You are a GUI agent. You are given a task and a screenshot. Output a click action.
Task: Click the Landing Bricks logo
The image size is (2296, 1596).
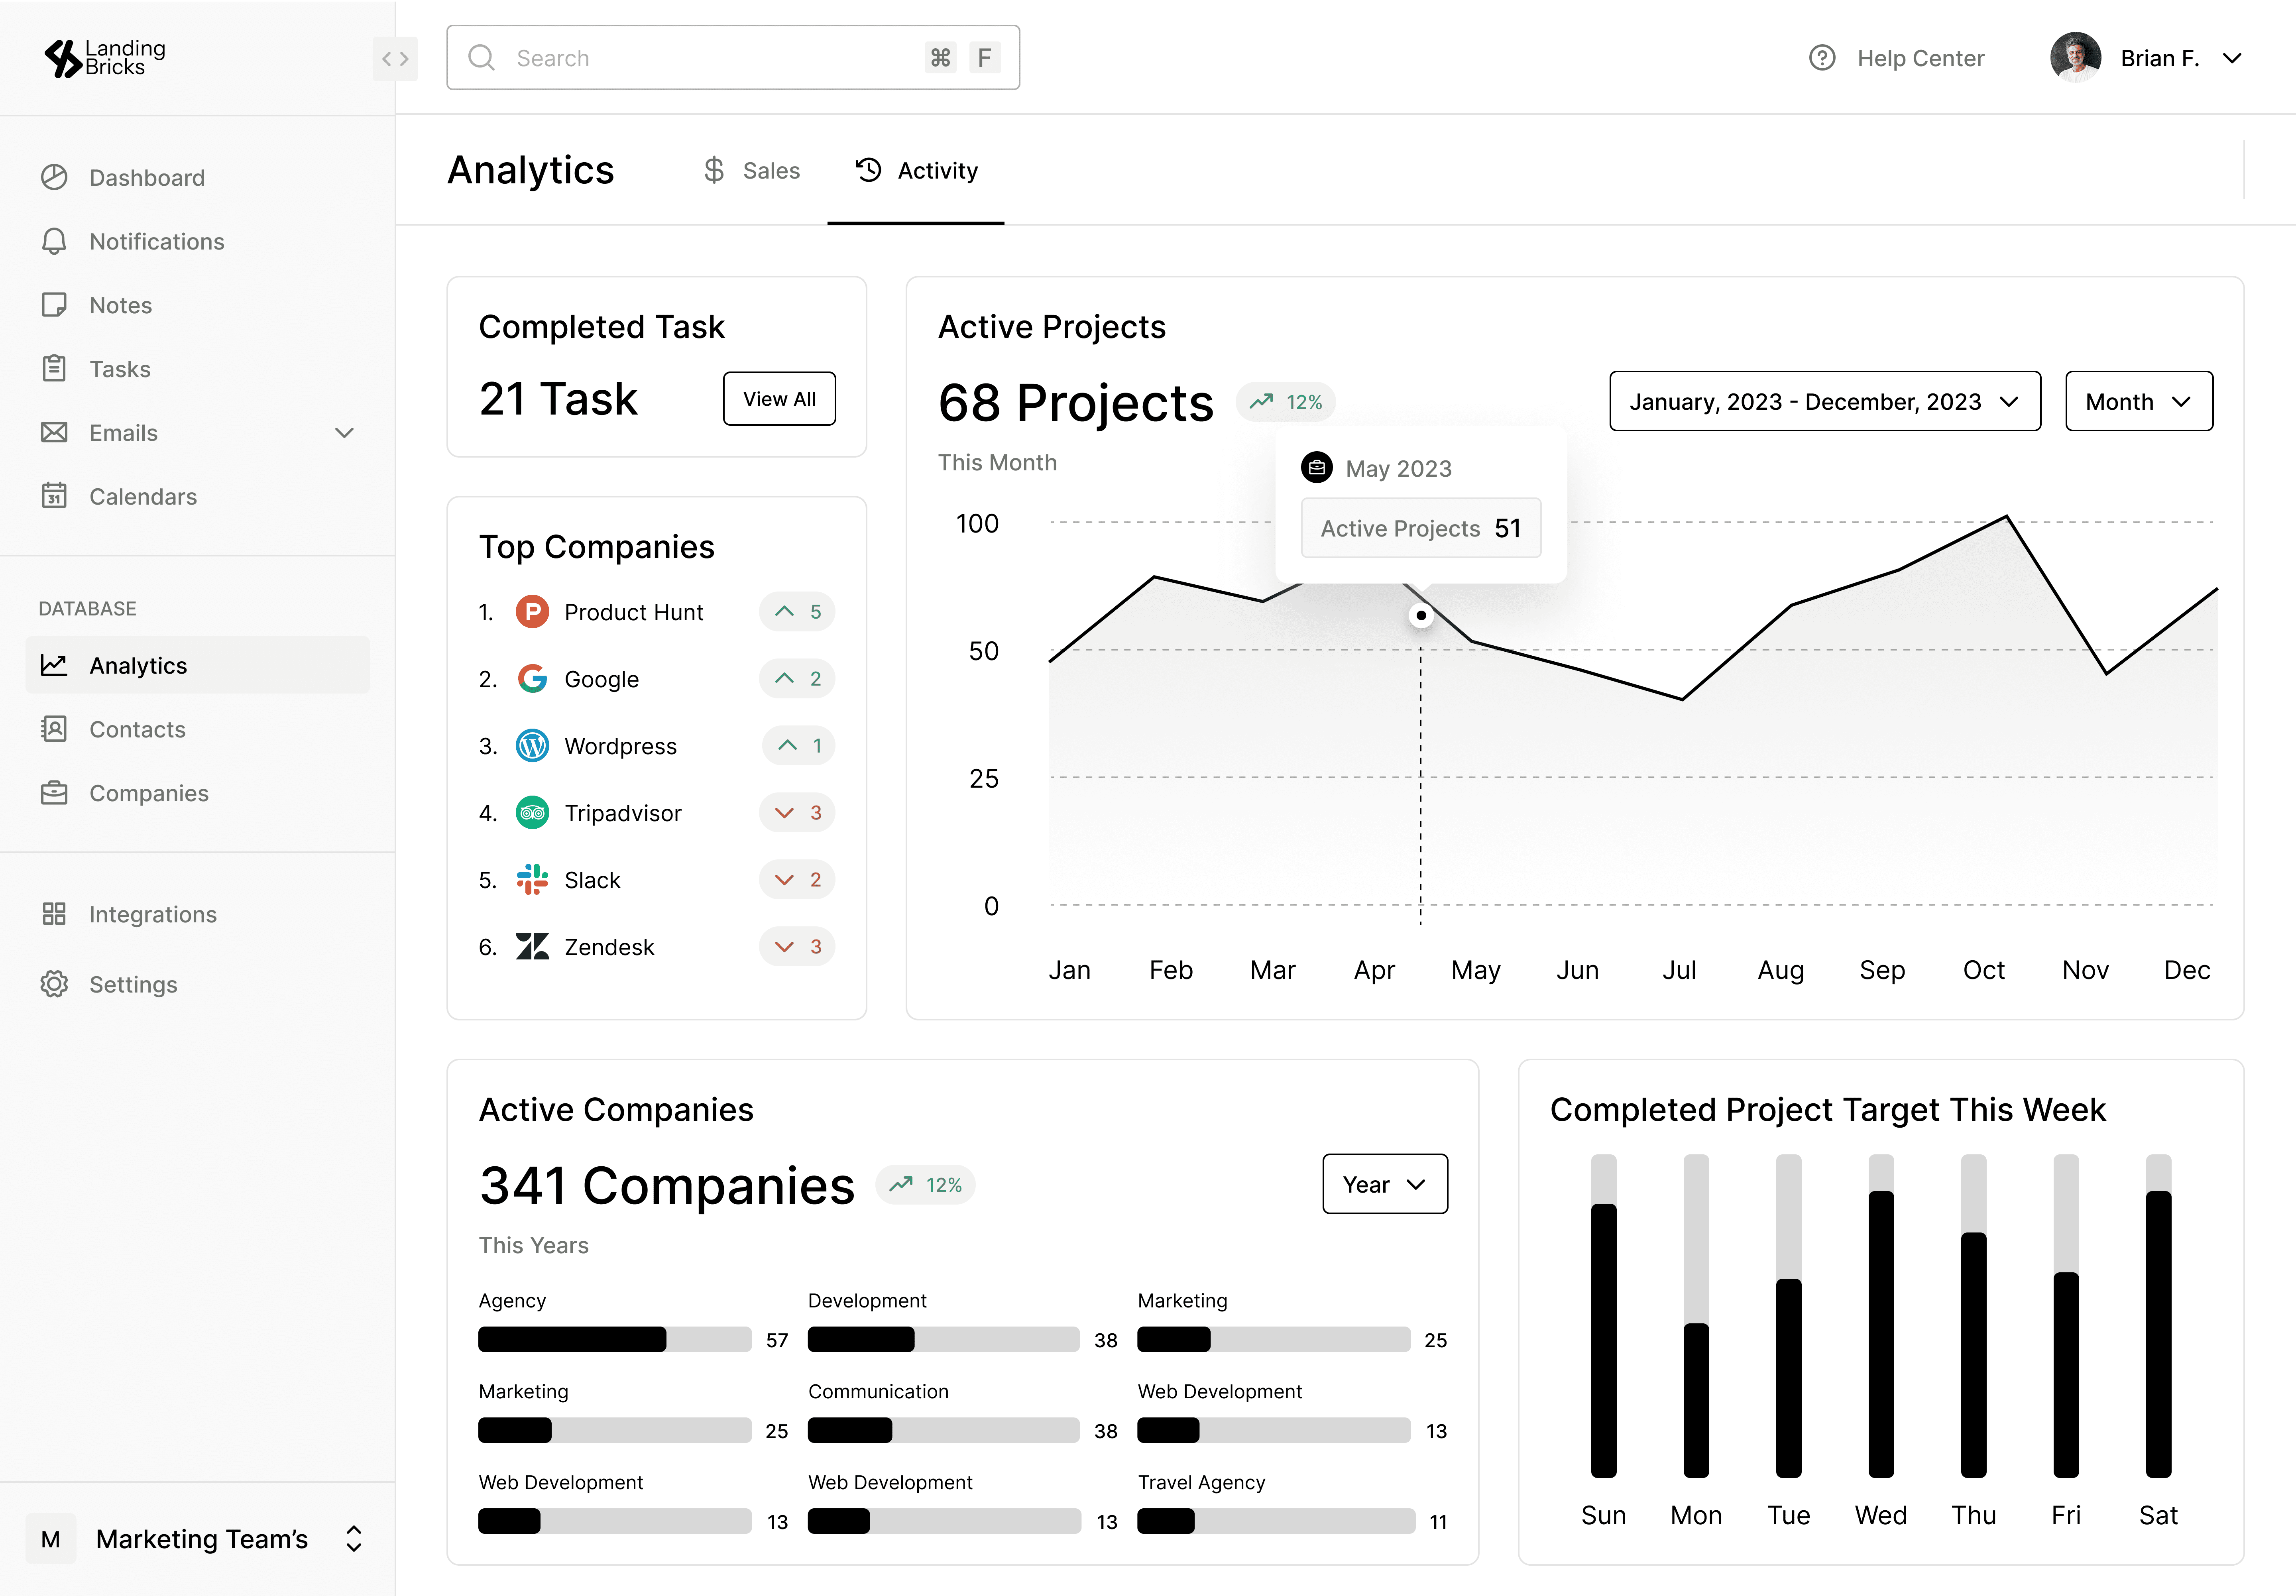(105, 58)
